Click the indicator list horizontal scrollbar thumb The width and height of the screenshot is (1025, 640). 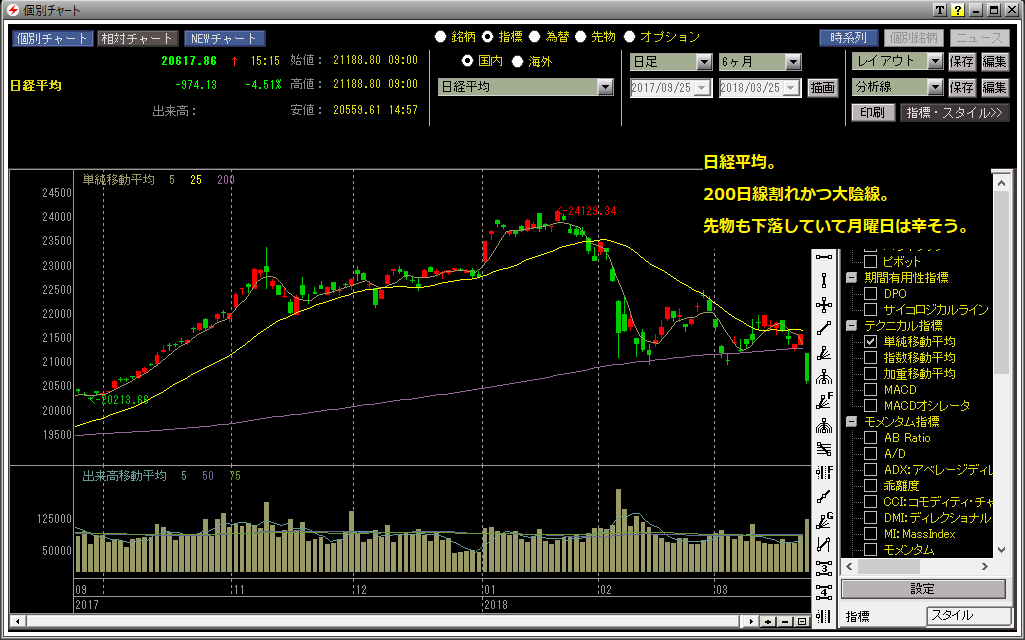(888, 566)
